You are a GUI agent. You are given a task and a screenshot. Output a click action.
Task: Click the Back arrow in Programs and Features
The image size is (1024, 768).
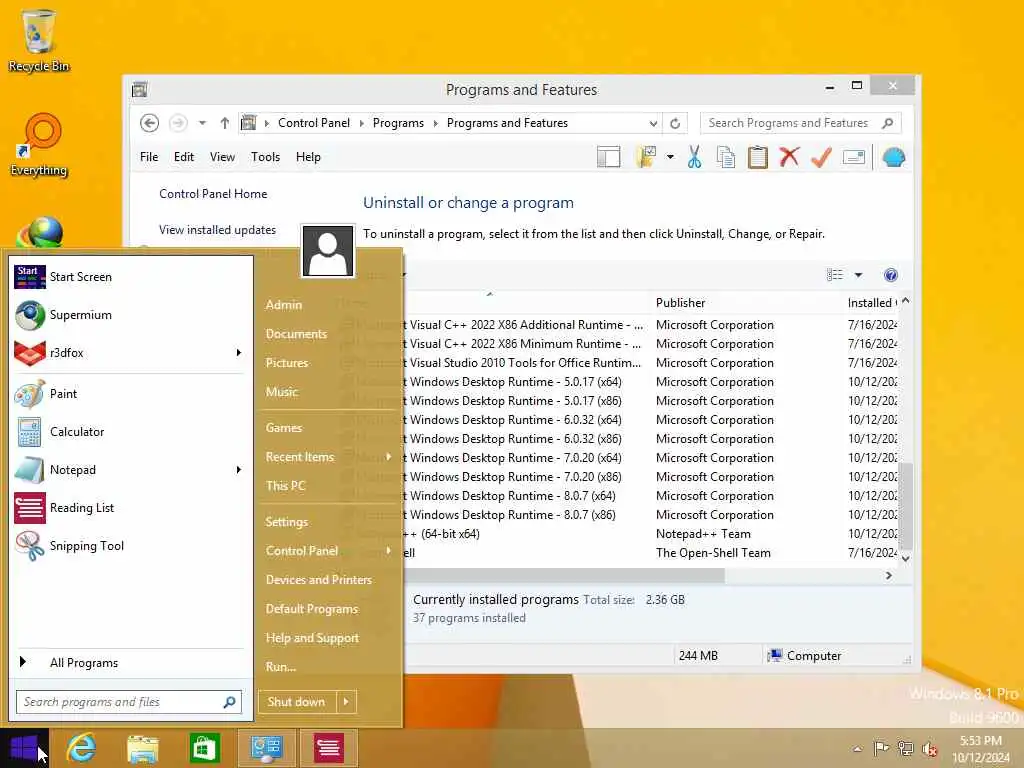(150, 123)
